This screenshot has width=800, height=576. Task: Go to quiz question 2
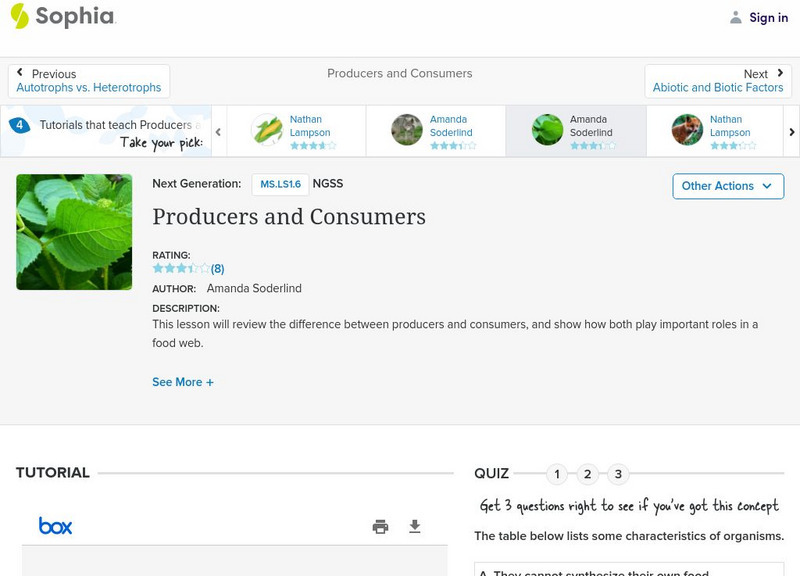tap(588, 474)
